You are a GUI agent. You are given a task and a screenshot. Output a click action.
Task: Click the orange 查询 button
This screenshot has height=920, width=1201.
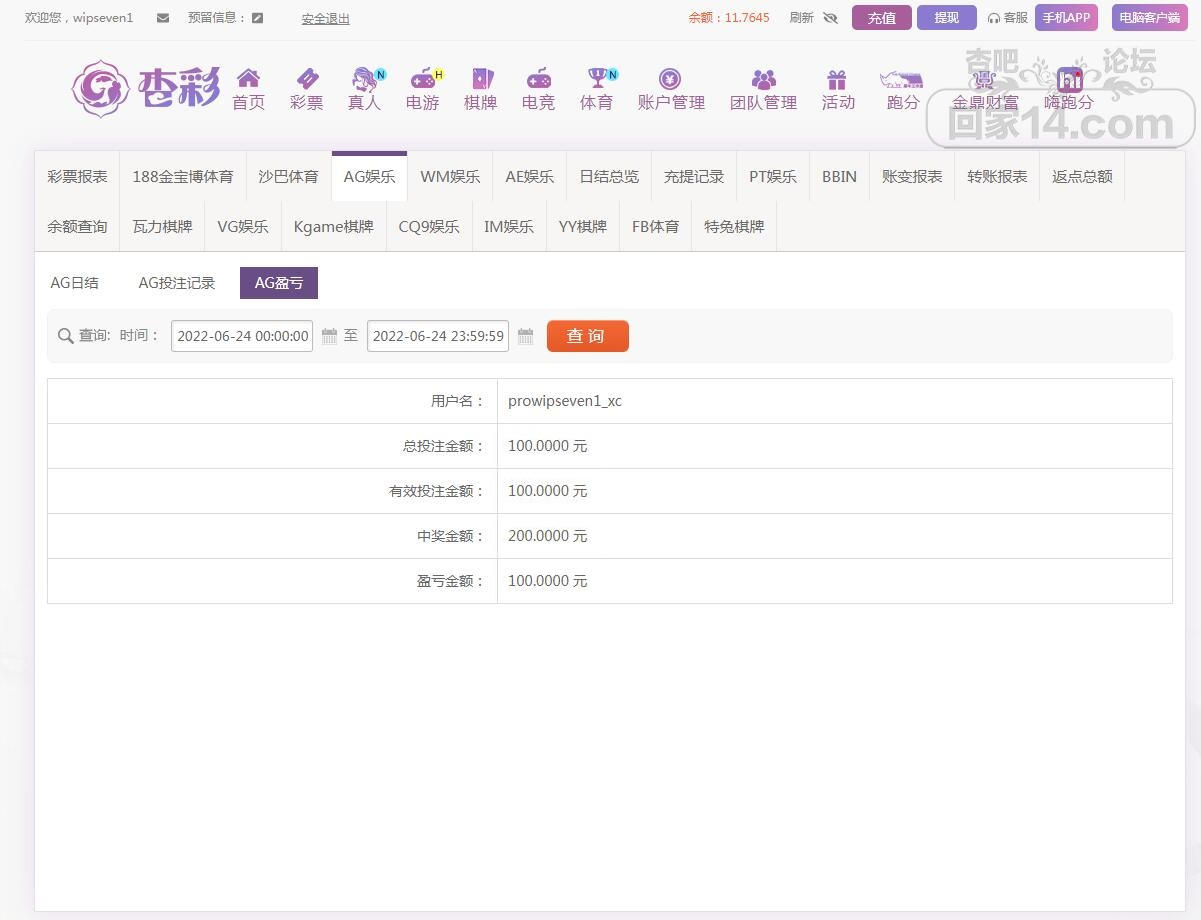tap(587, 336)
